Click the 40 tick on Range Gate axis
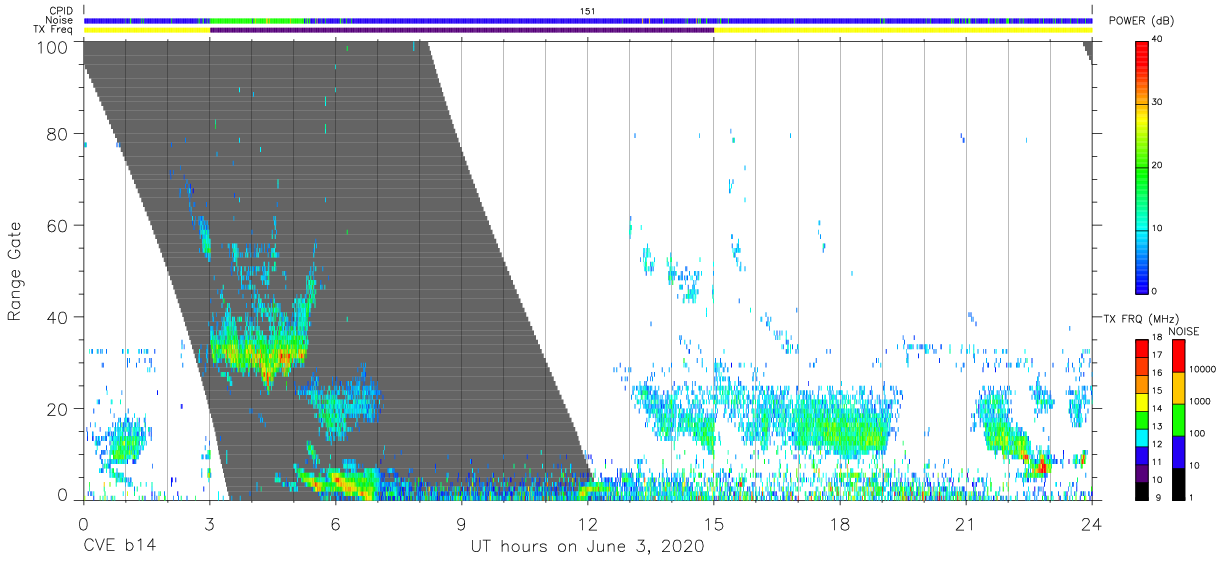 click(57, 317)
